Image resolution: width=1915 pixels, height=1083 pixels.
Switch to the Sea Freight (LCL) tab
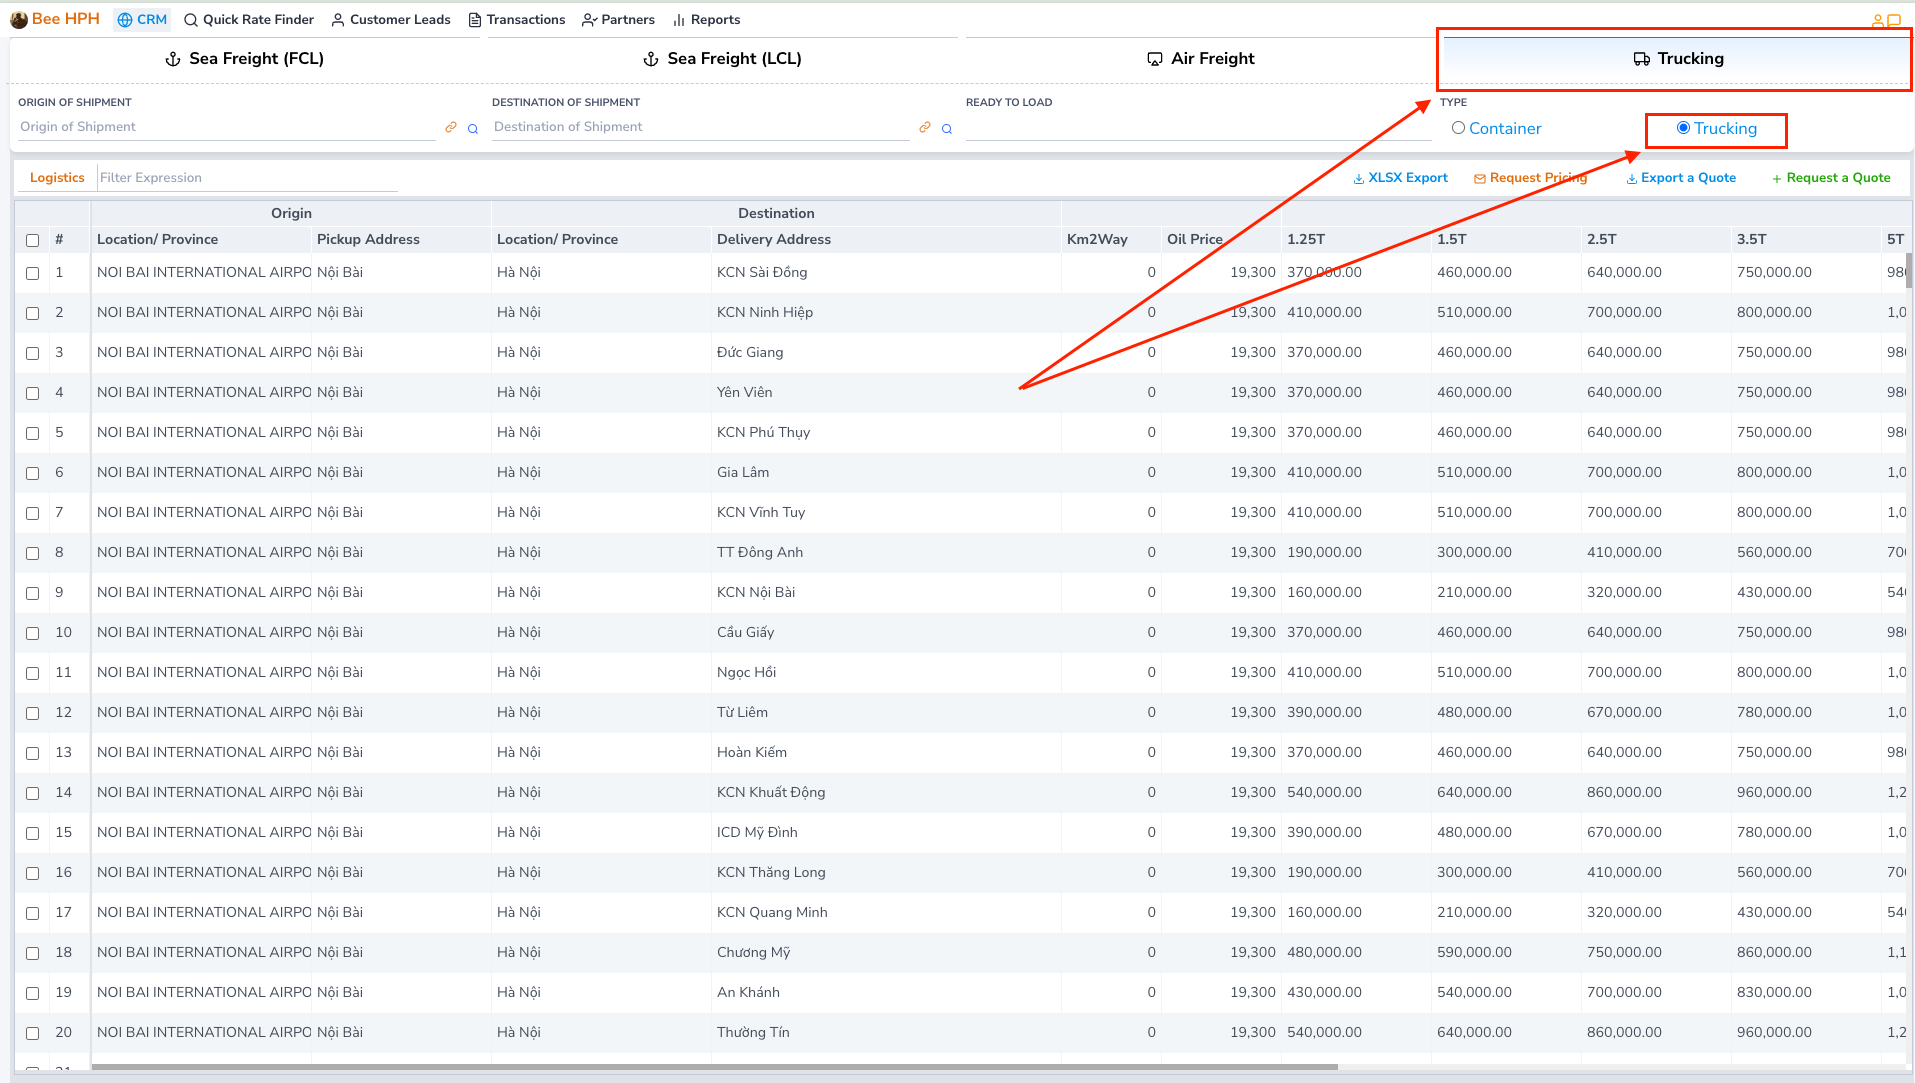[x=722, y=59]
